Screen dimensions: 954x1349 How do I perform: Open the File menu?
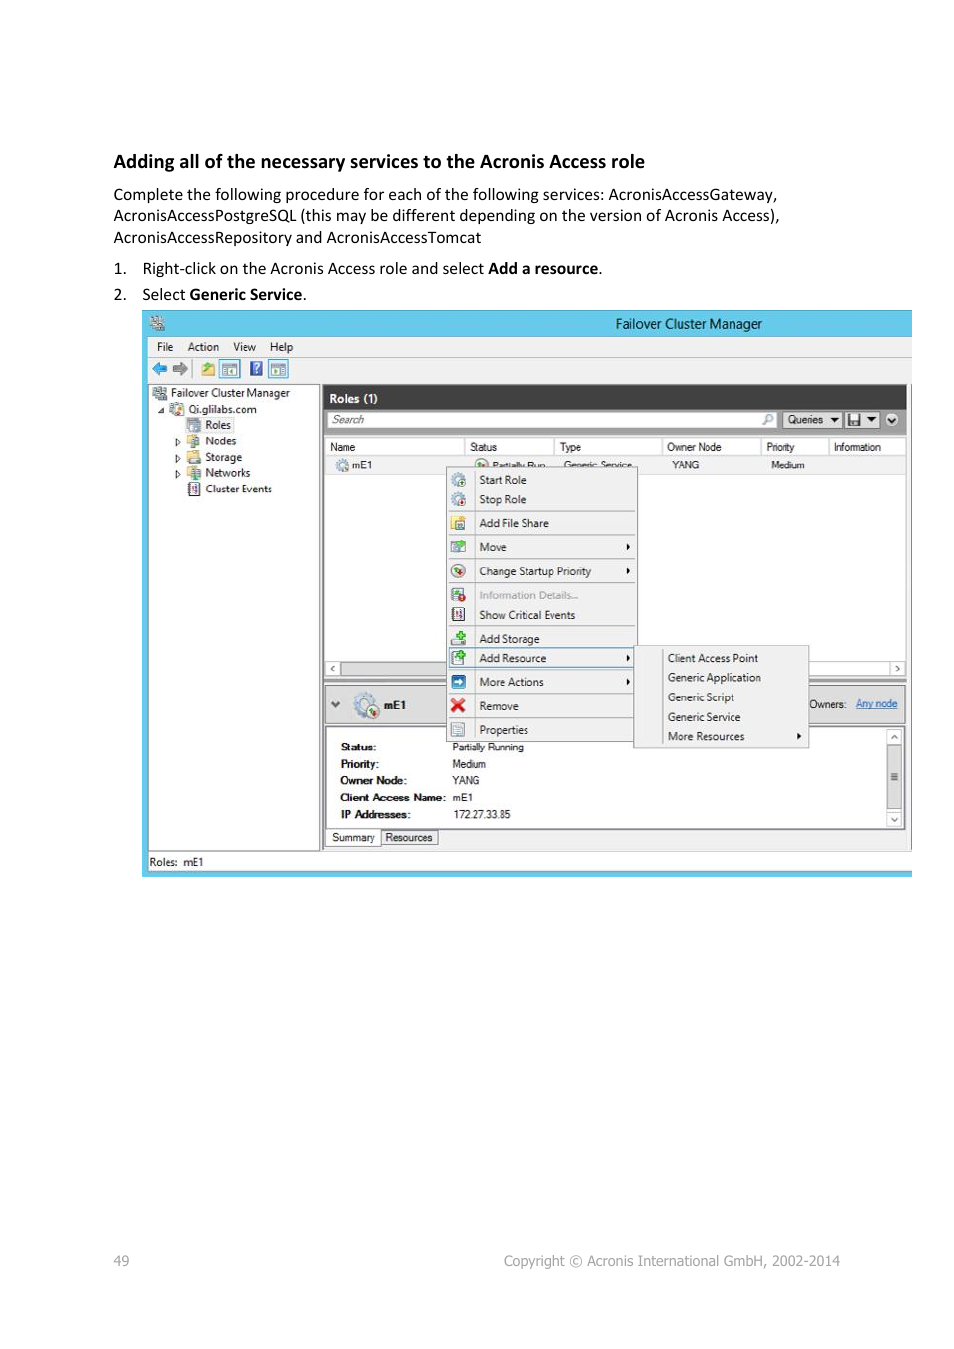pyautogui.click(x=165, y=347)
